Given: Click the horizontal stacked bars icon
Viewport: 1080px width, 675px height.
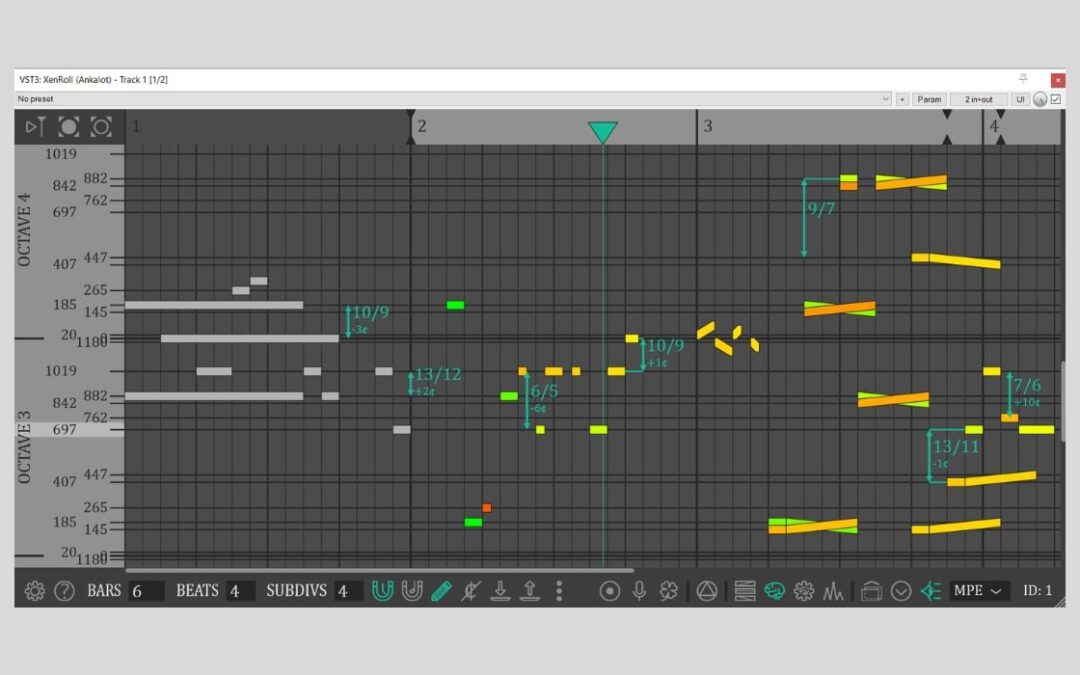Looking at the screenshot, I should (745, 591).
